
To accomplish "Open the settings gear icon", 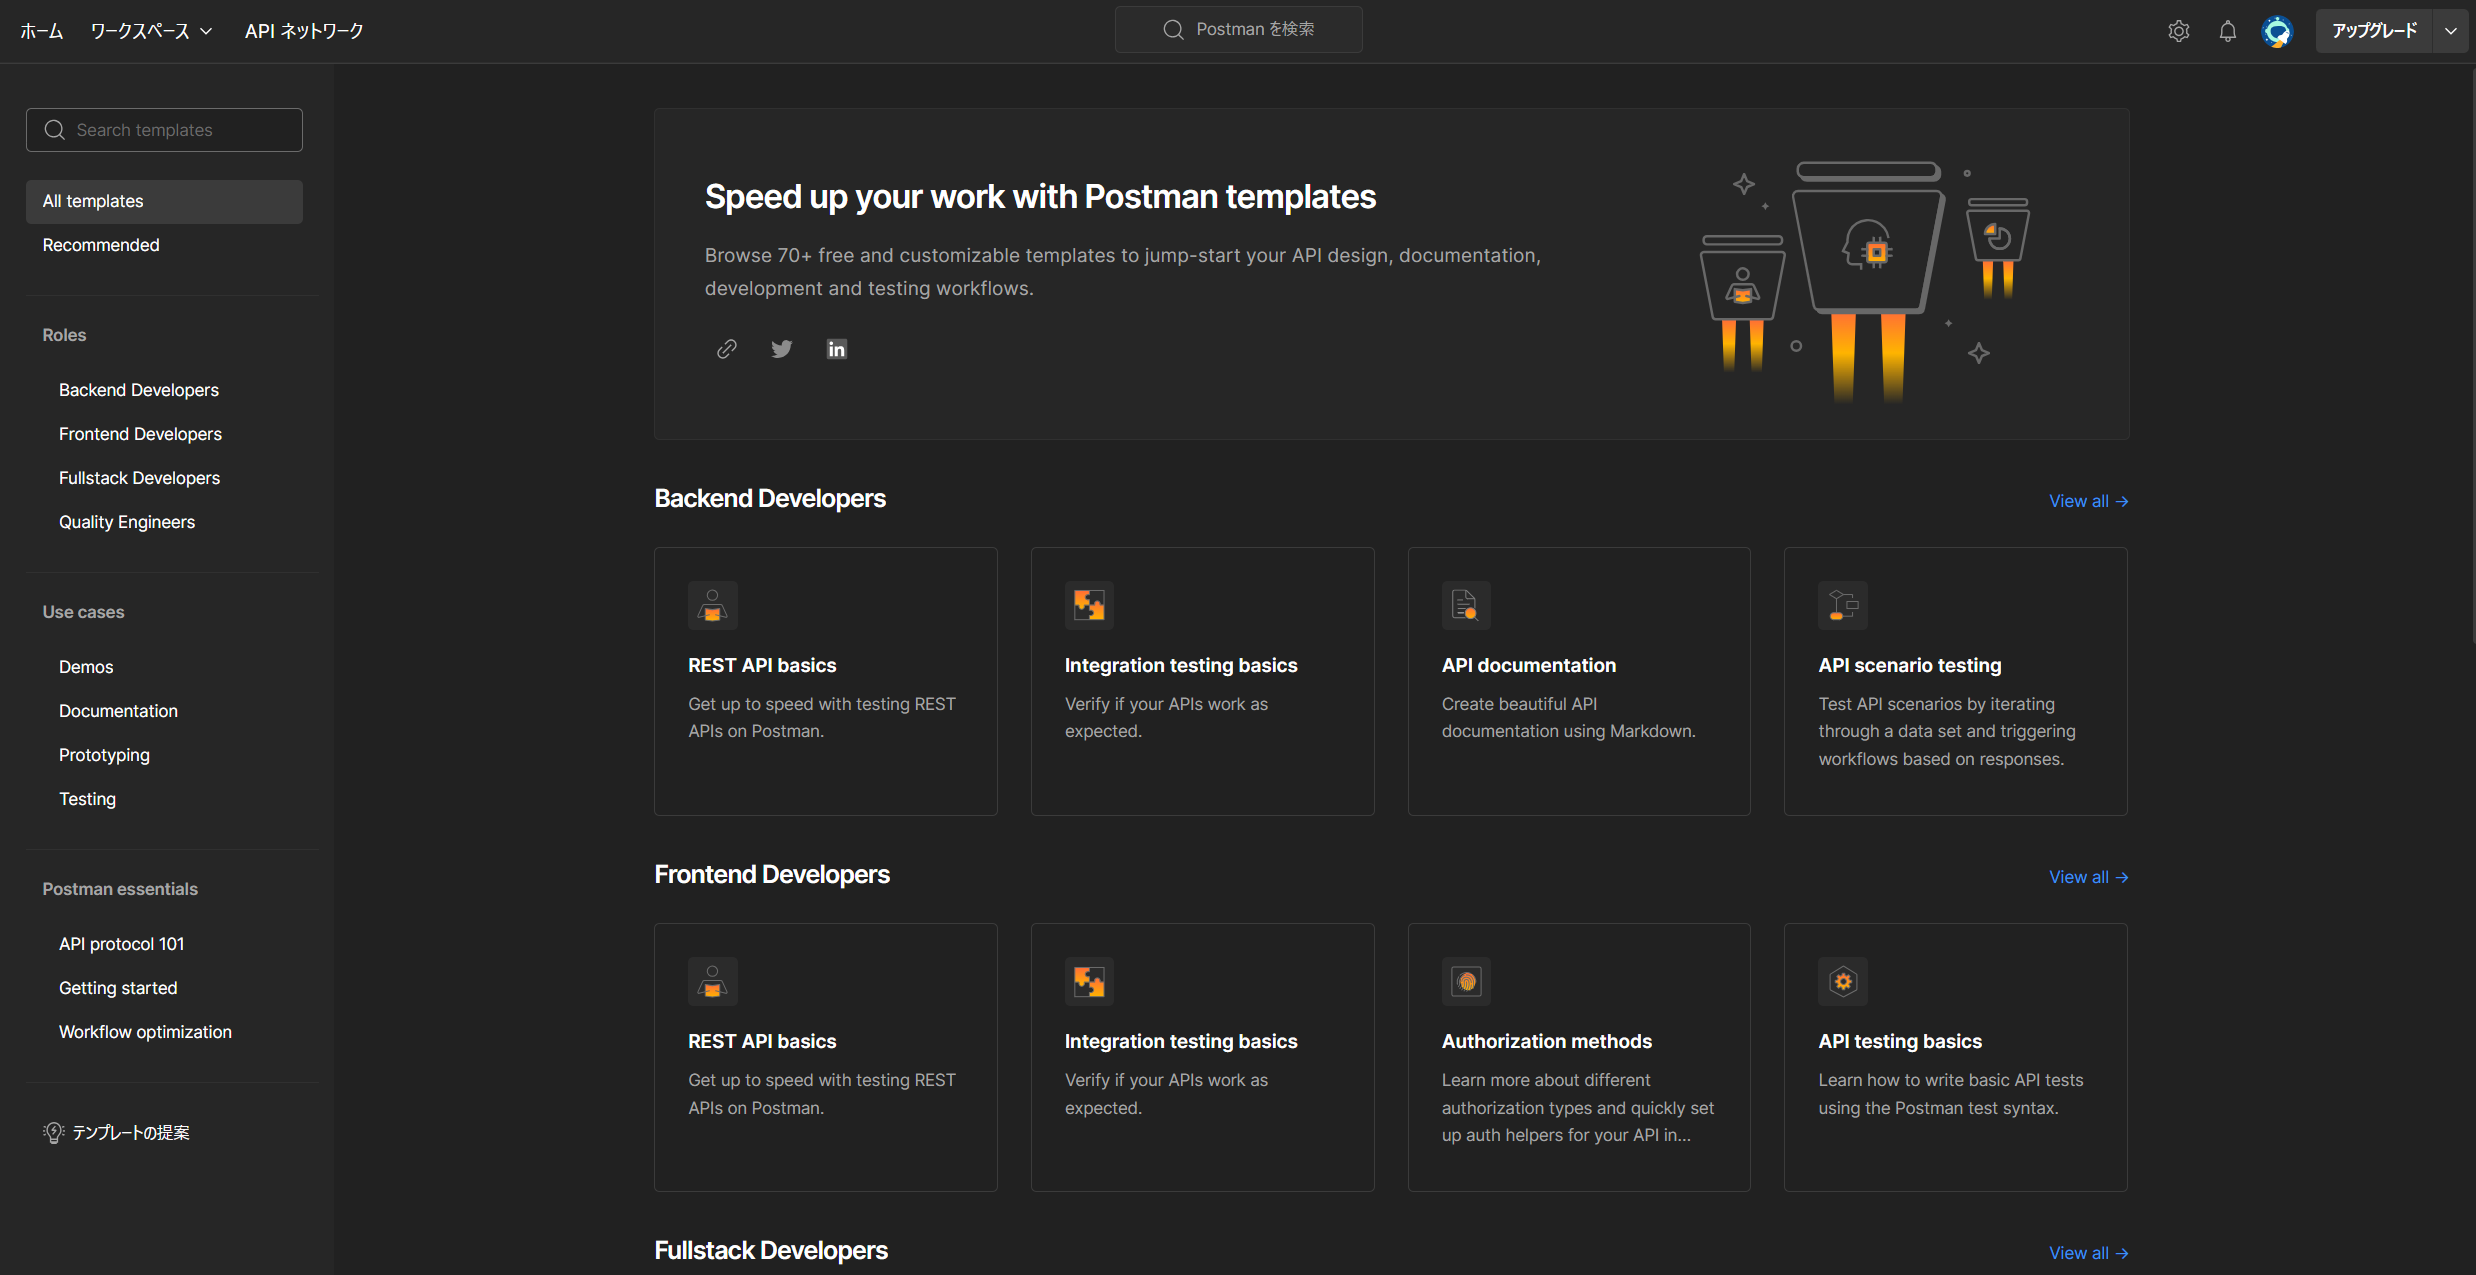I will coord(2179,31).
